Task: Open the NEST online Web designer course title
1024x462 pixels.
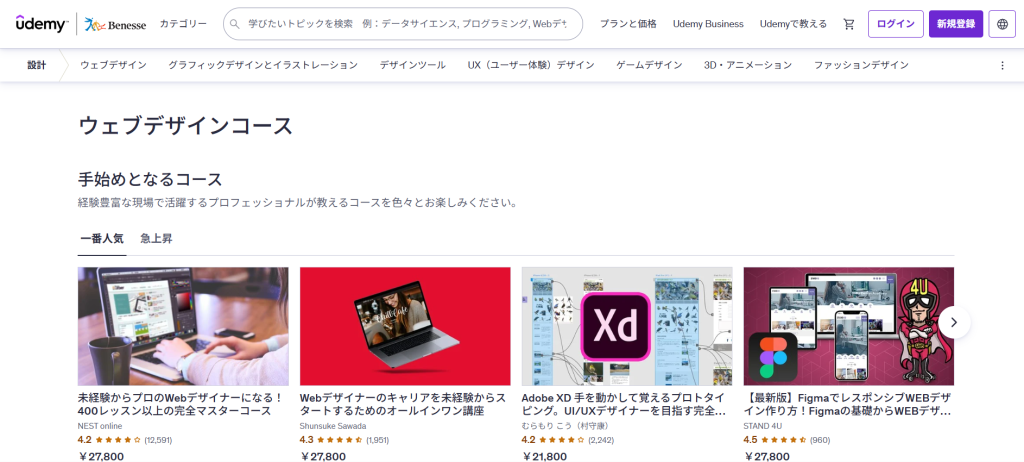Action: pos(182,404)
